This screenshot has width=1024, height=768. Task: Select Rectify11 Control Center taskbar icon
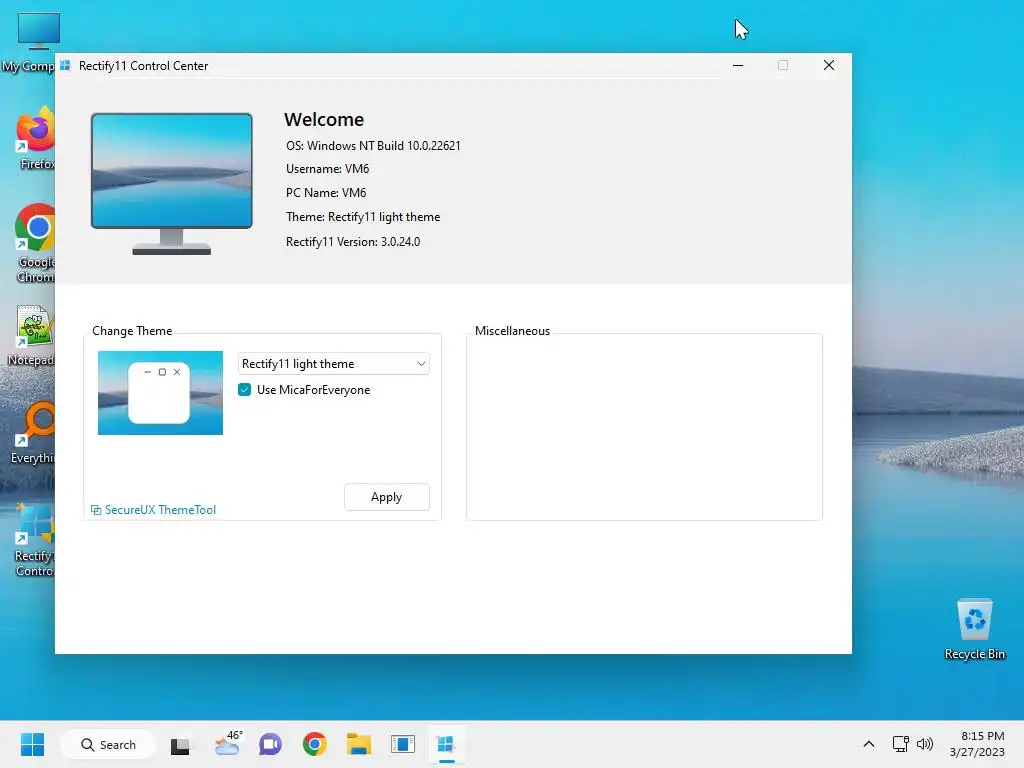[x=447, y=744]
